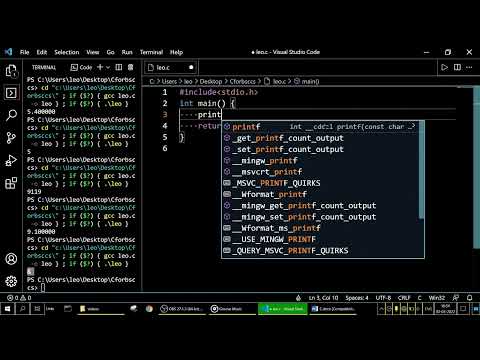480x360 pixels.
Task: Expand Read More arrow on printf suggestion
Action: point(412,126)
